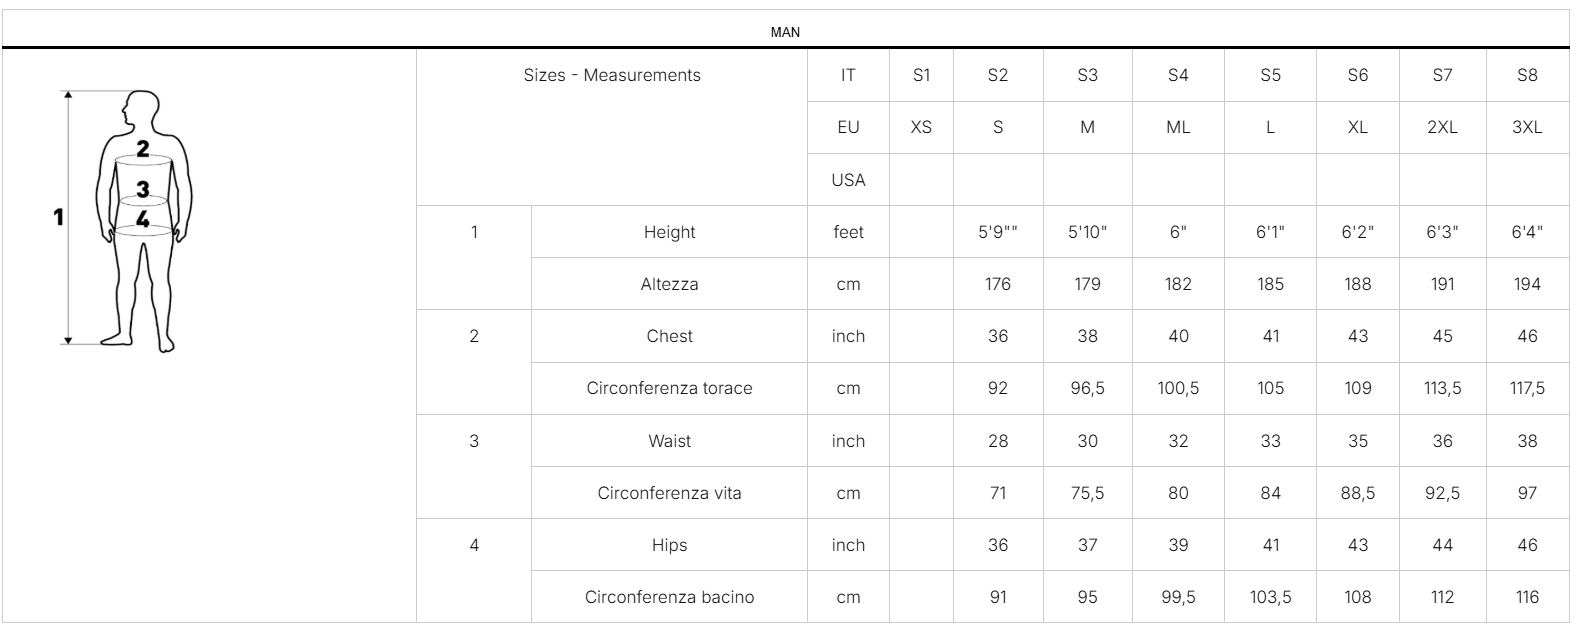Viewport: 1579px width, 629px height.
Task: Click the 182 cm height value
Action: click(1178, 284)
